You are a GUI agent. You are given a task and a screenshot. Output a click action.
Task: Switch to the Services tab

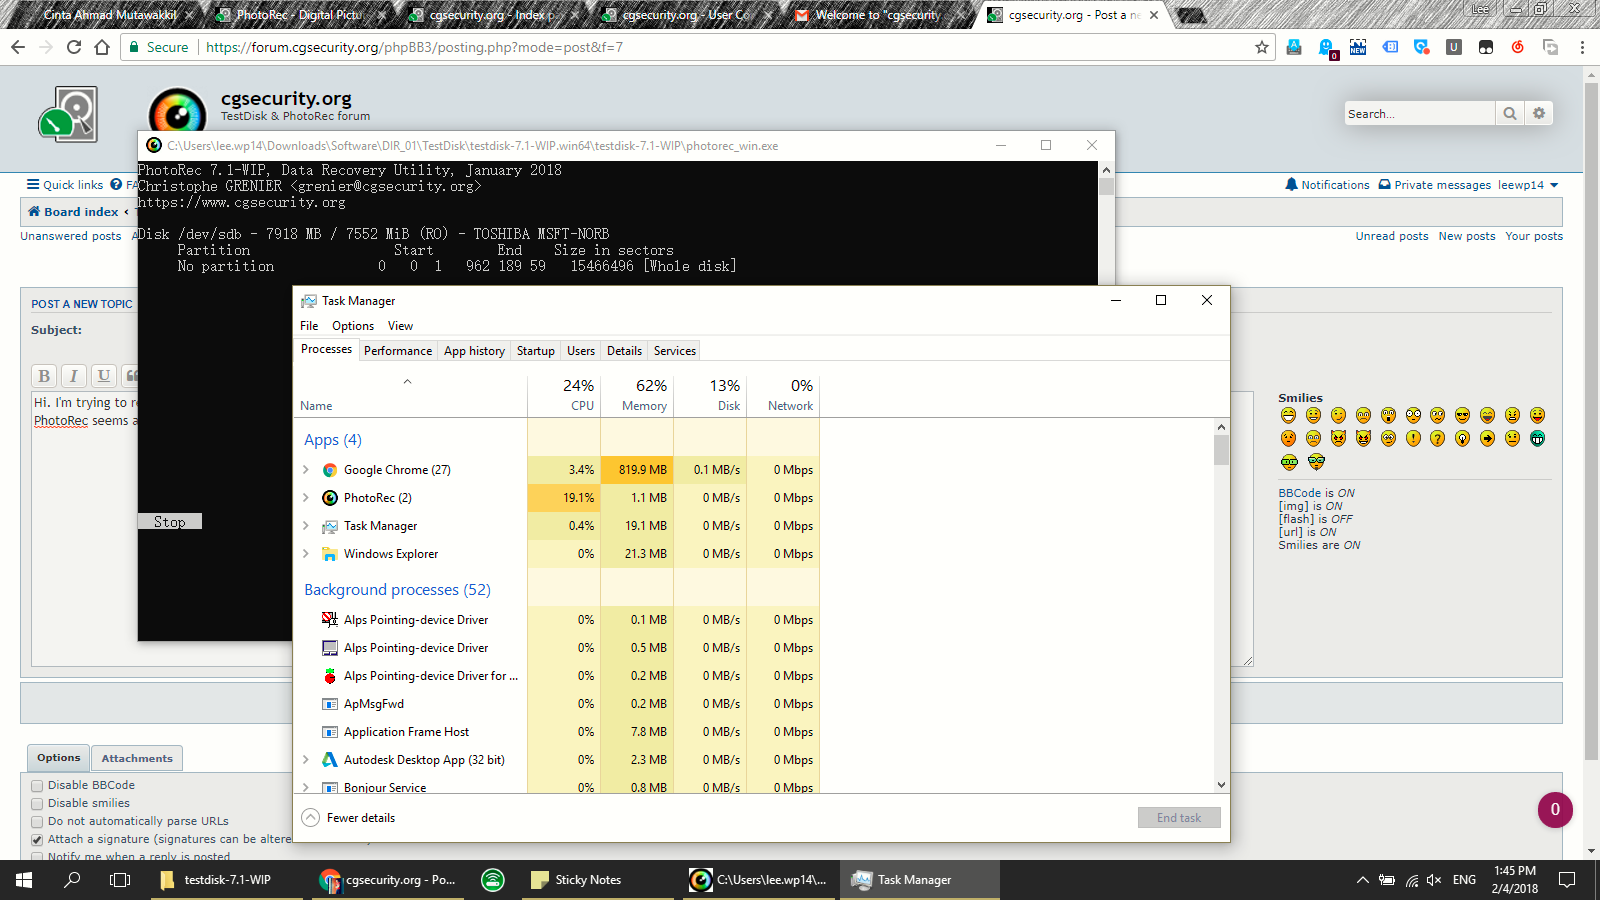pos(675,351)
